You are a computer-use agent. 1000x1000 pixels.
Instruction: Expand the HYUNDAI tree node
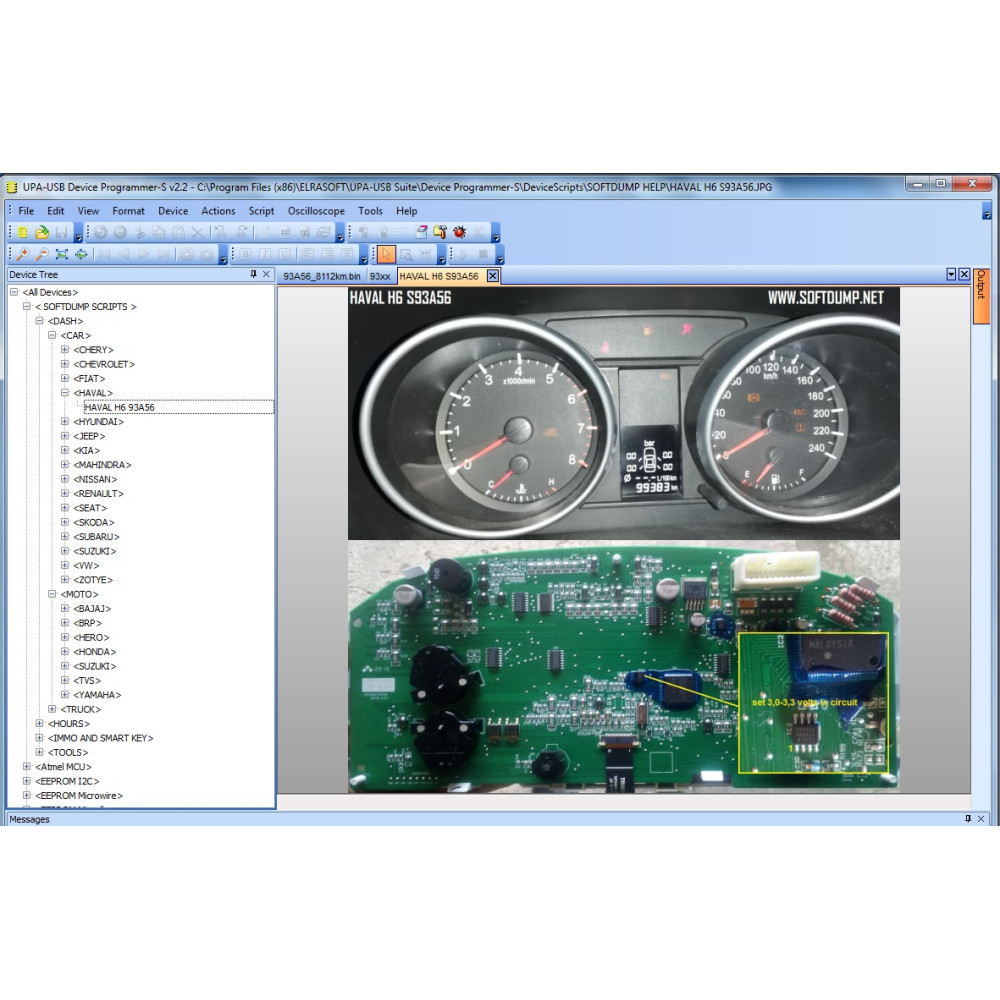point(65,422)
